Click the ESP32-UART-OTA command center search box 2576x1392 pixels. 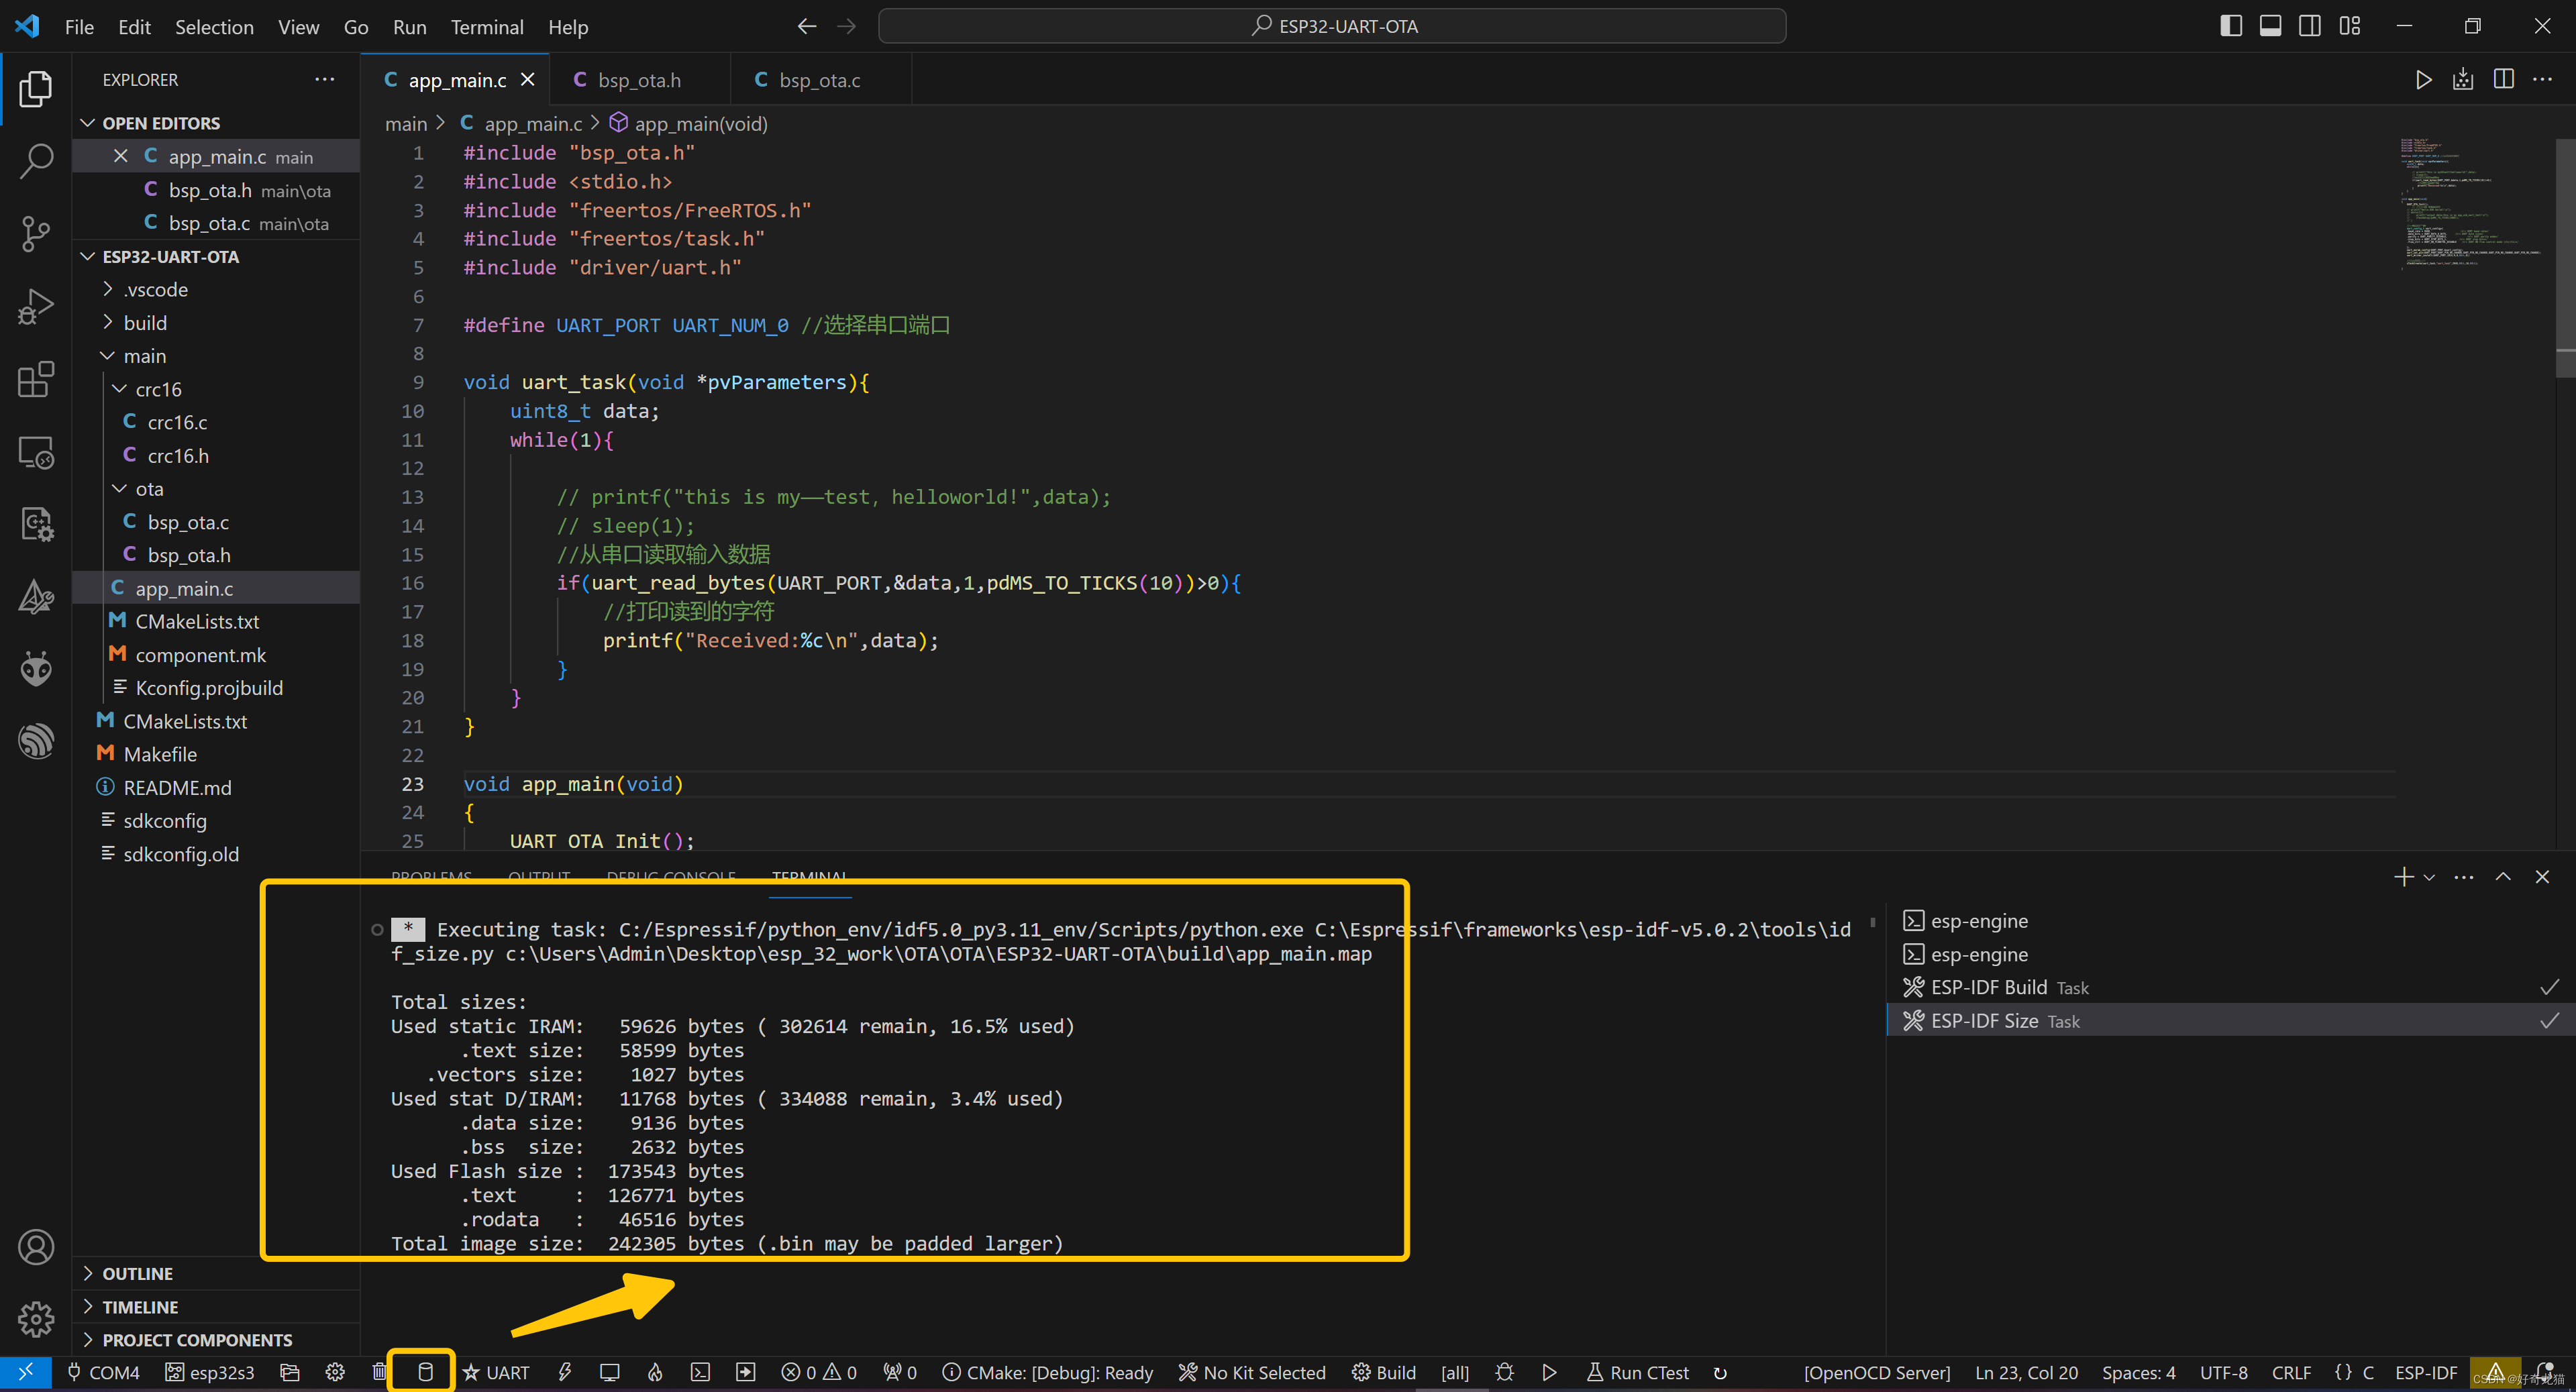(1332, 26)
